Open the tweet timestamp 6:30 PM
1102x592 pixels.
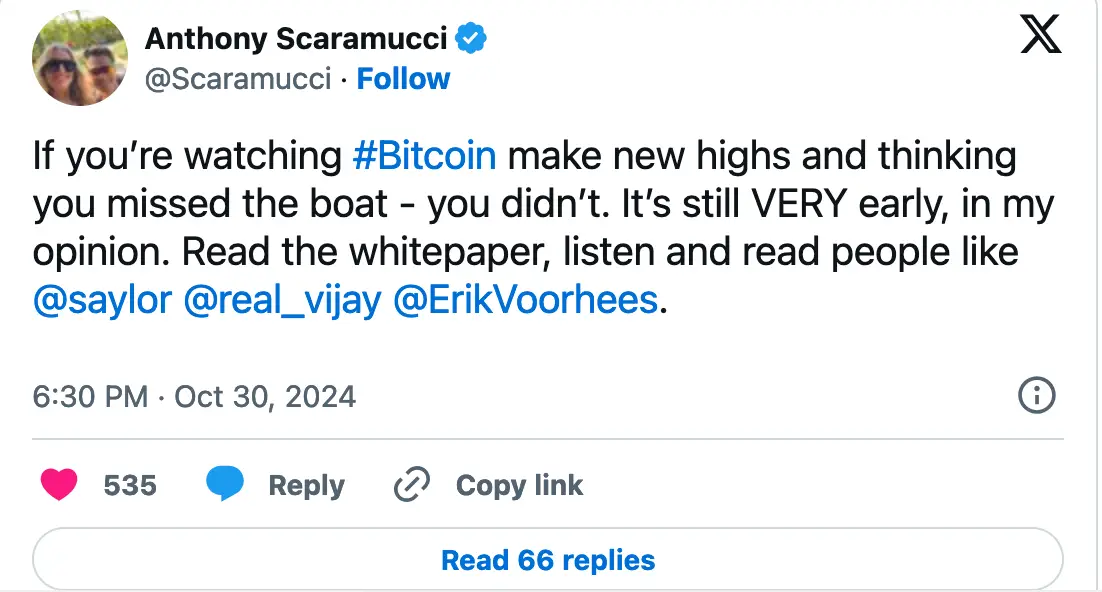tap(90, 397)
